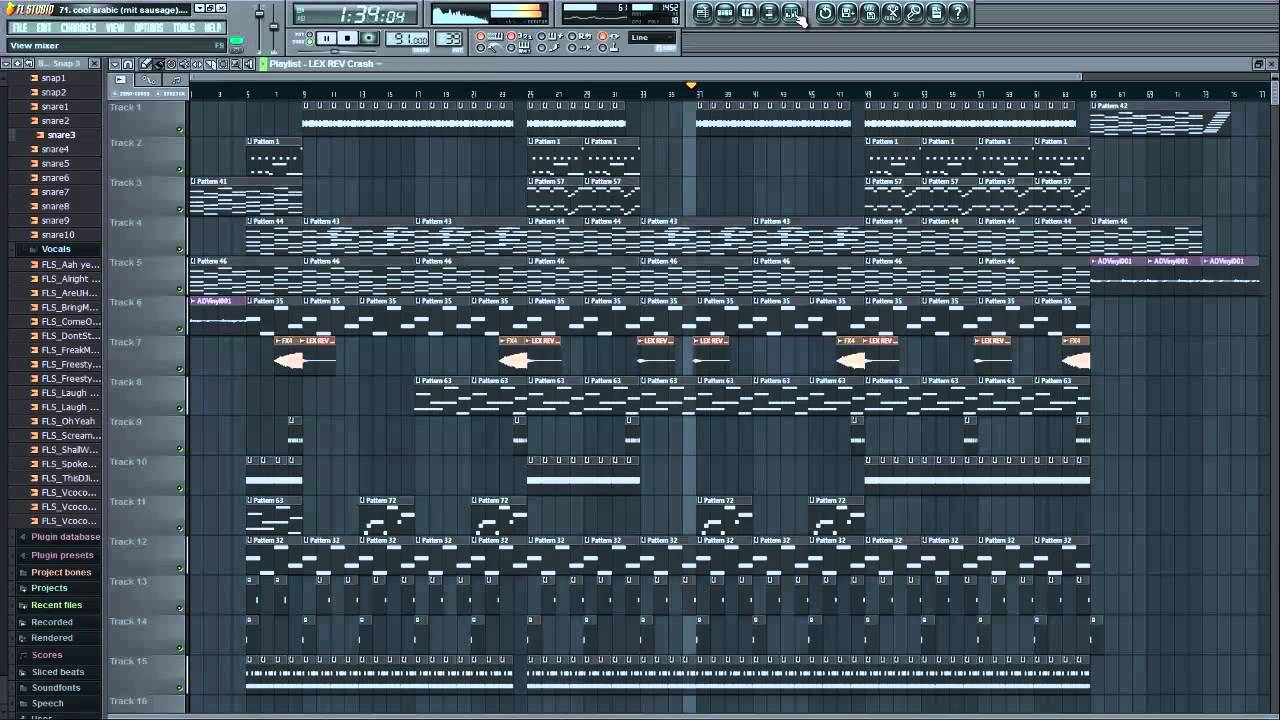Click the orange playhead marker on timeline
The height and width of the screenshot is (720, 1280).
pyautogui.click(x=691, y=86)
